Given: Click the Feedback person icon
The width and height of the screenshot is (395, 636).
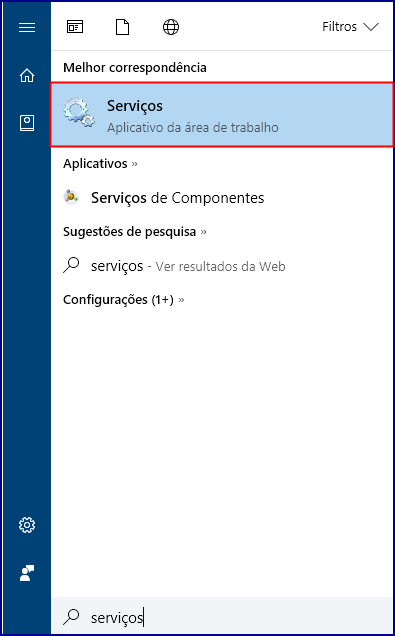Looking at the screenshot, I should coord(27,573).
